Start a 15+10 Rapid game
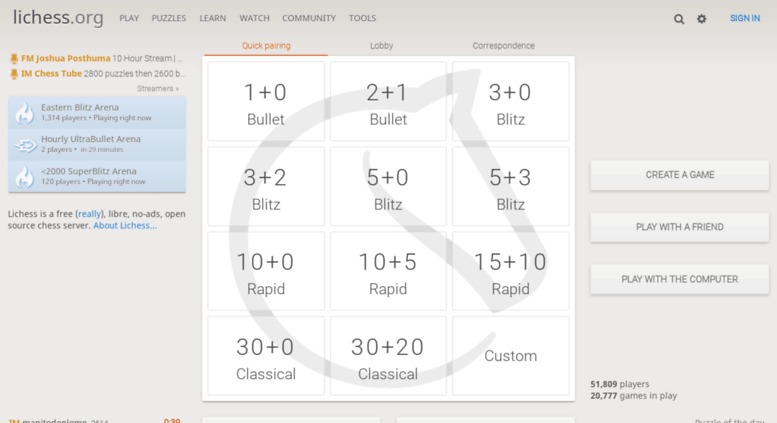Viewport: 777px width, 423px height. coord(510,271)
